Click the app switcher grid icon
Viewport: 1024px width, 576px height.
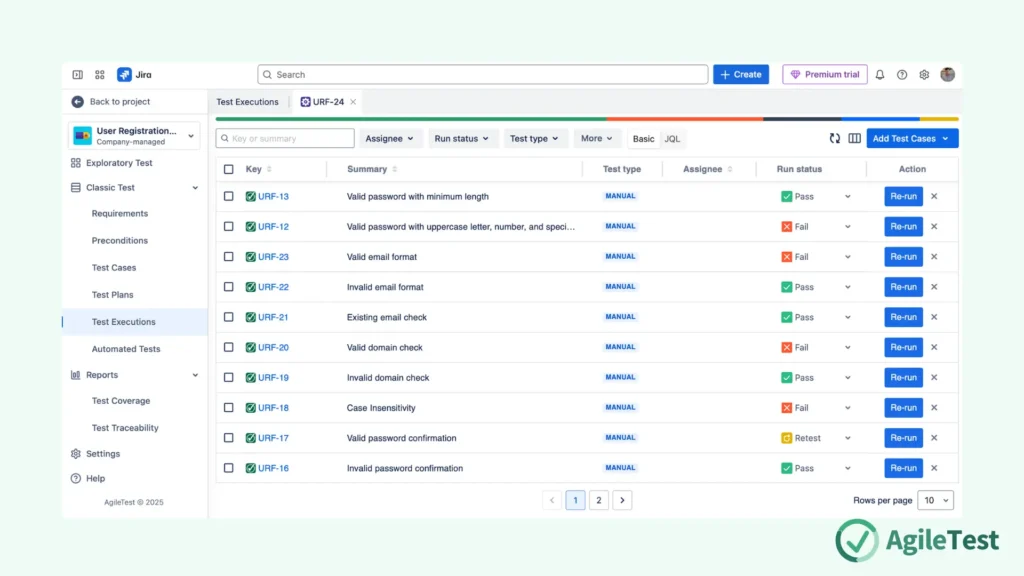[100, 75]
